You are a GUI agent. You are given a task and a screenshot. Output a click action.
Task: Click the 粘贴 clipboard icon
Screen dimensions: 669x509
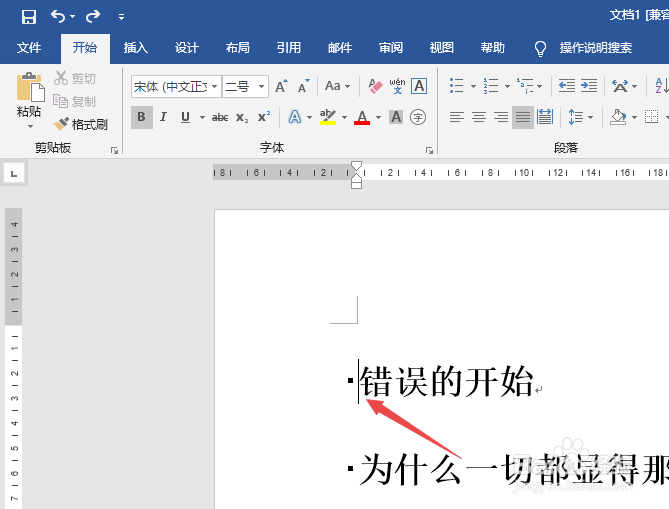tap(30, 87)
